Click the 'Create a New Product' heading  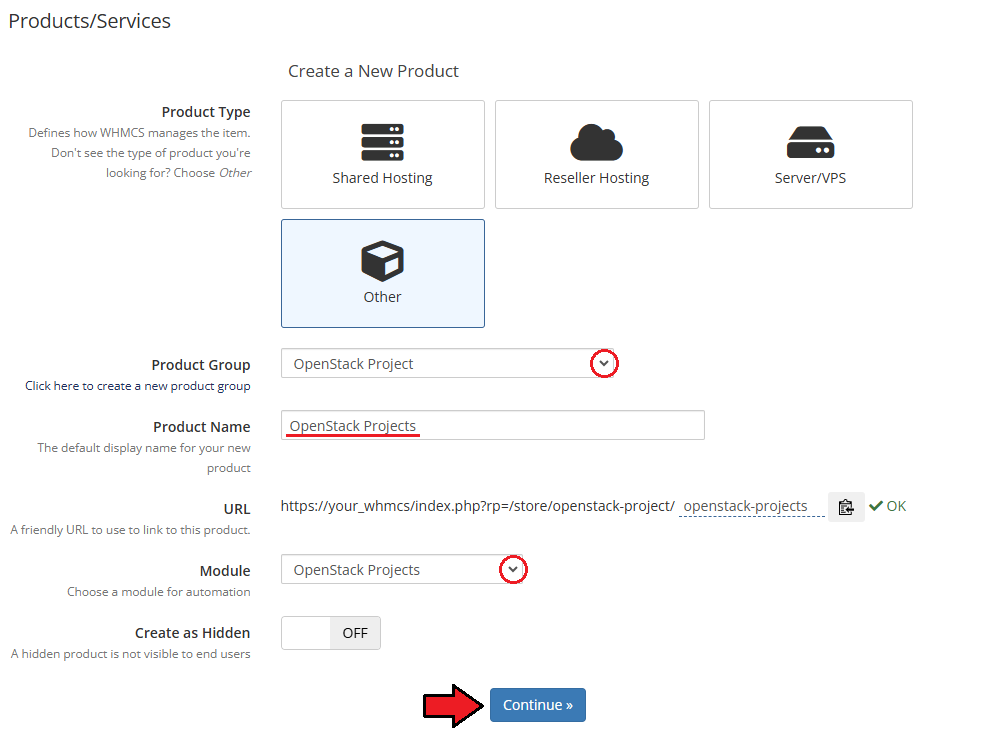[x=373, y=71]
